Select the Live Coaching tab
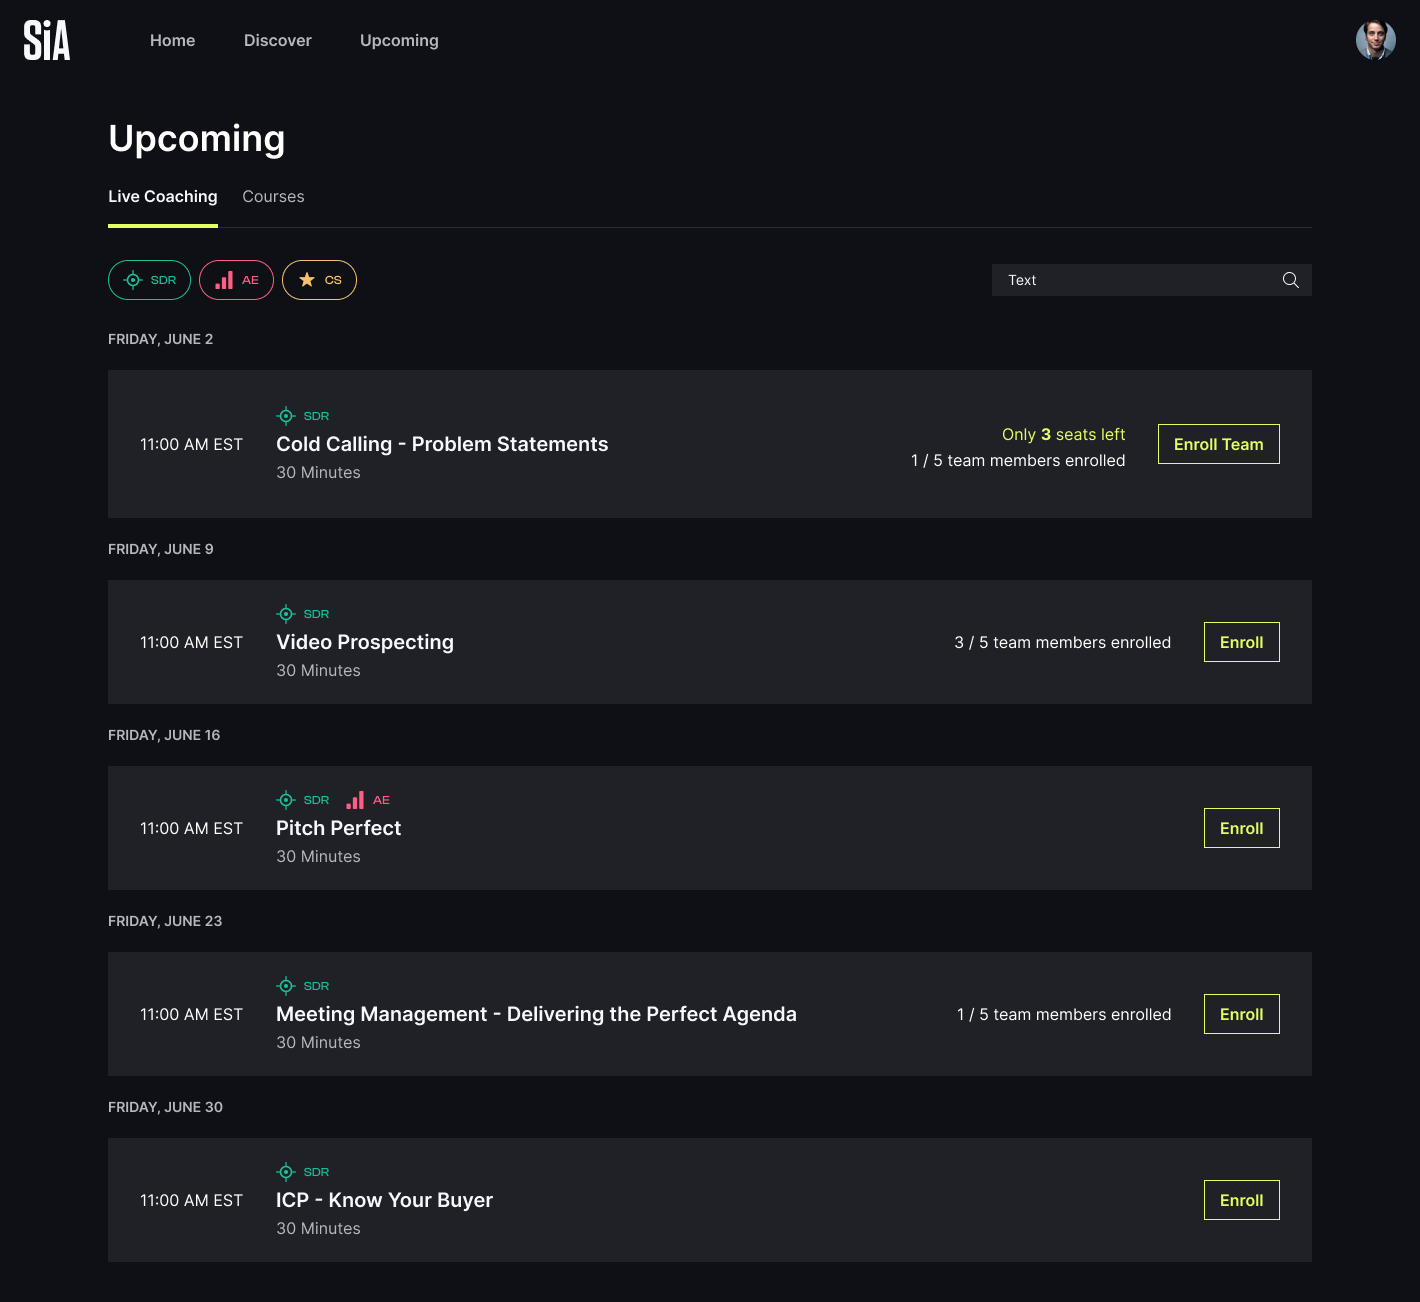The width and height of the screenshot is (1420, 1302). 163,197
